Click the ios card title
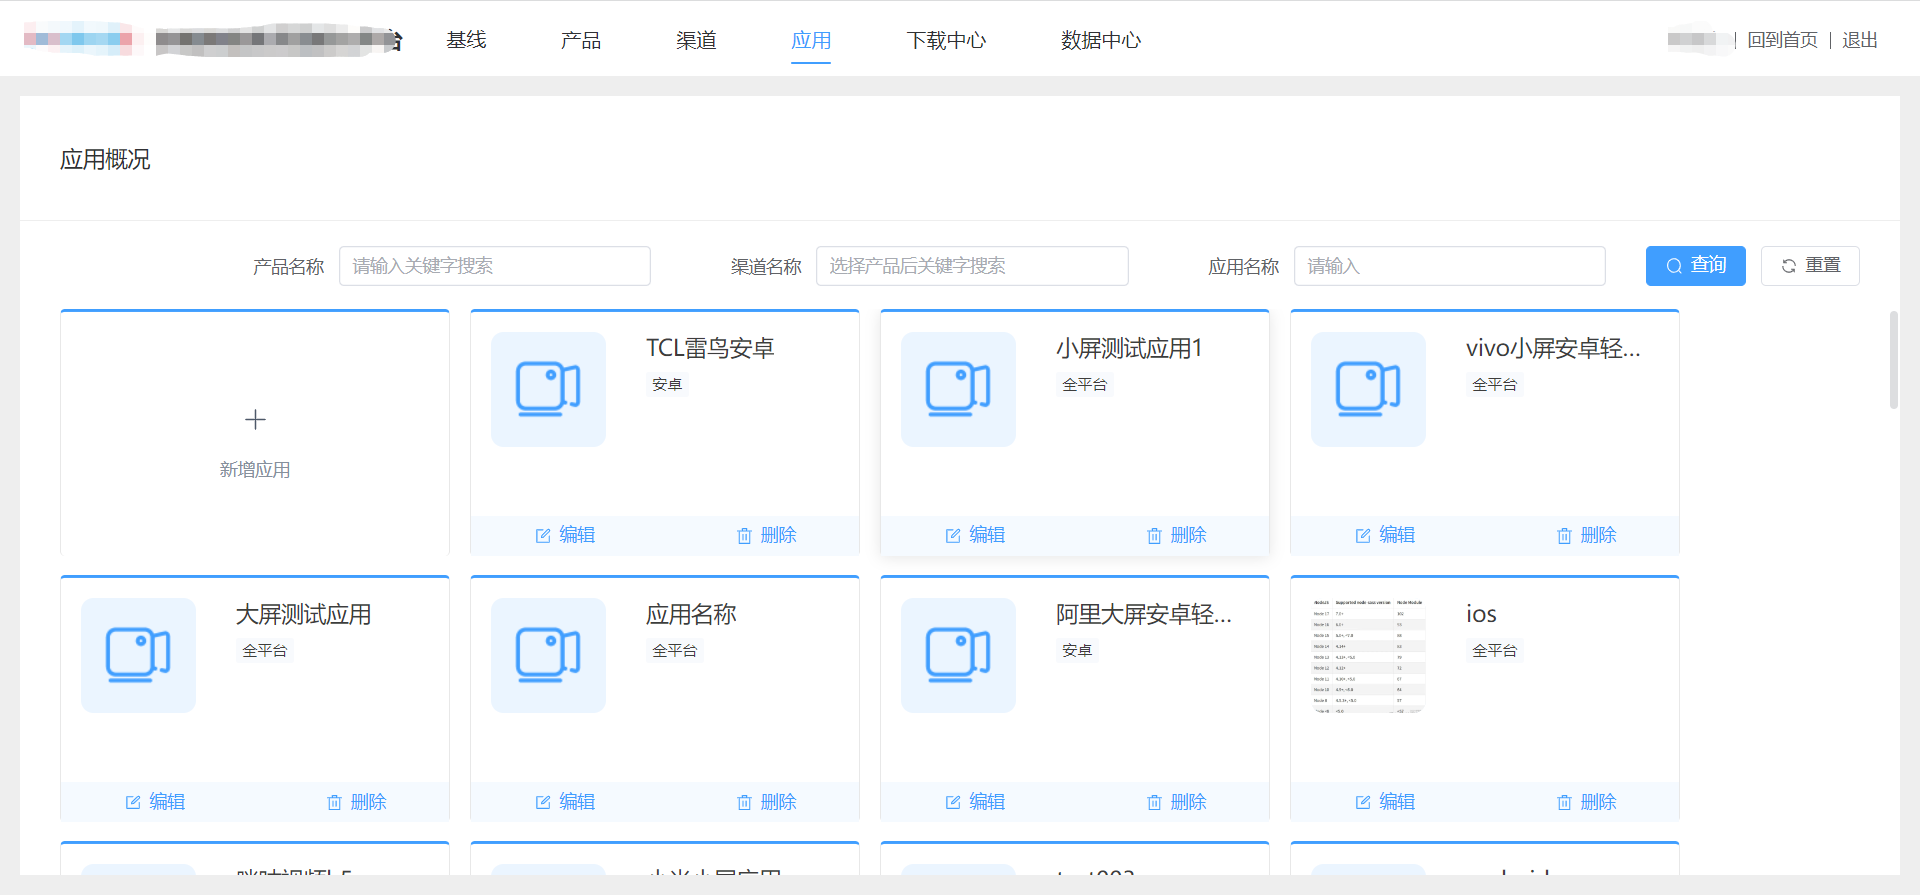The width and height of the screenshot is (1920, 895). (1481, 614)
